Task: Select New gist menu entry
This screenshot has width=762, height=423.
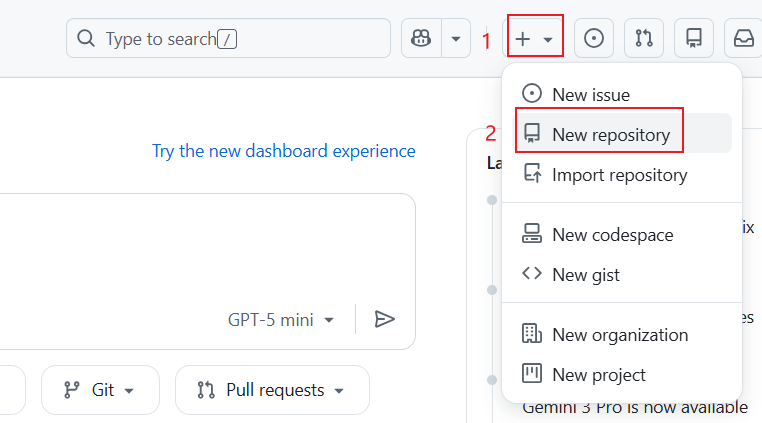Action: pos(585,275)
